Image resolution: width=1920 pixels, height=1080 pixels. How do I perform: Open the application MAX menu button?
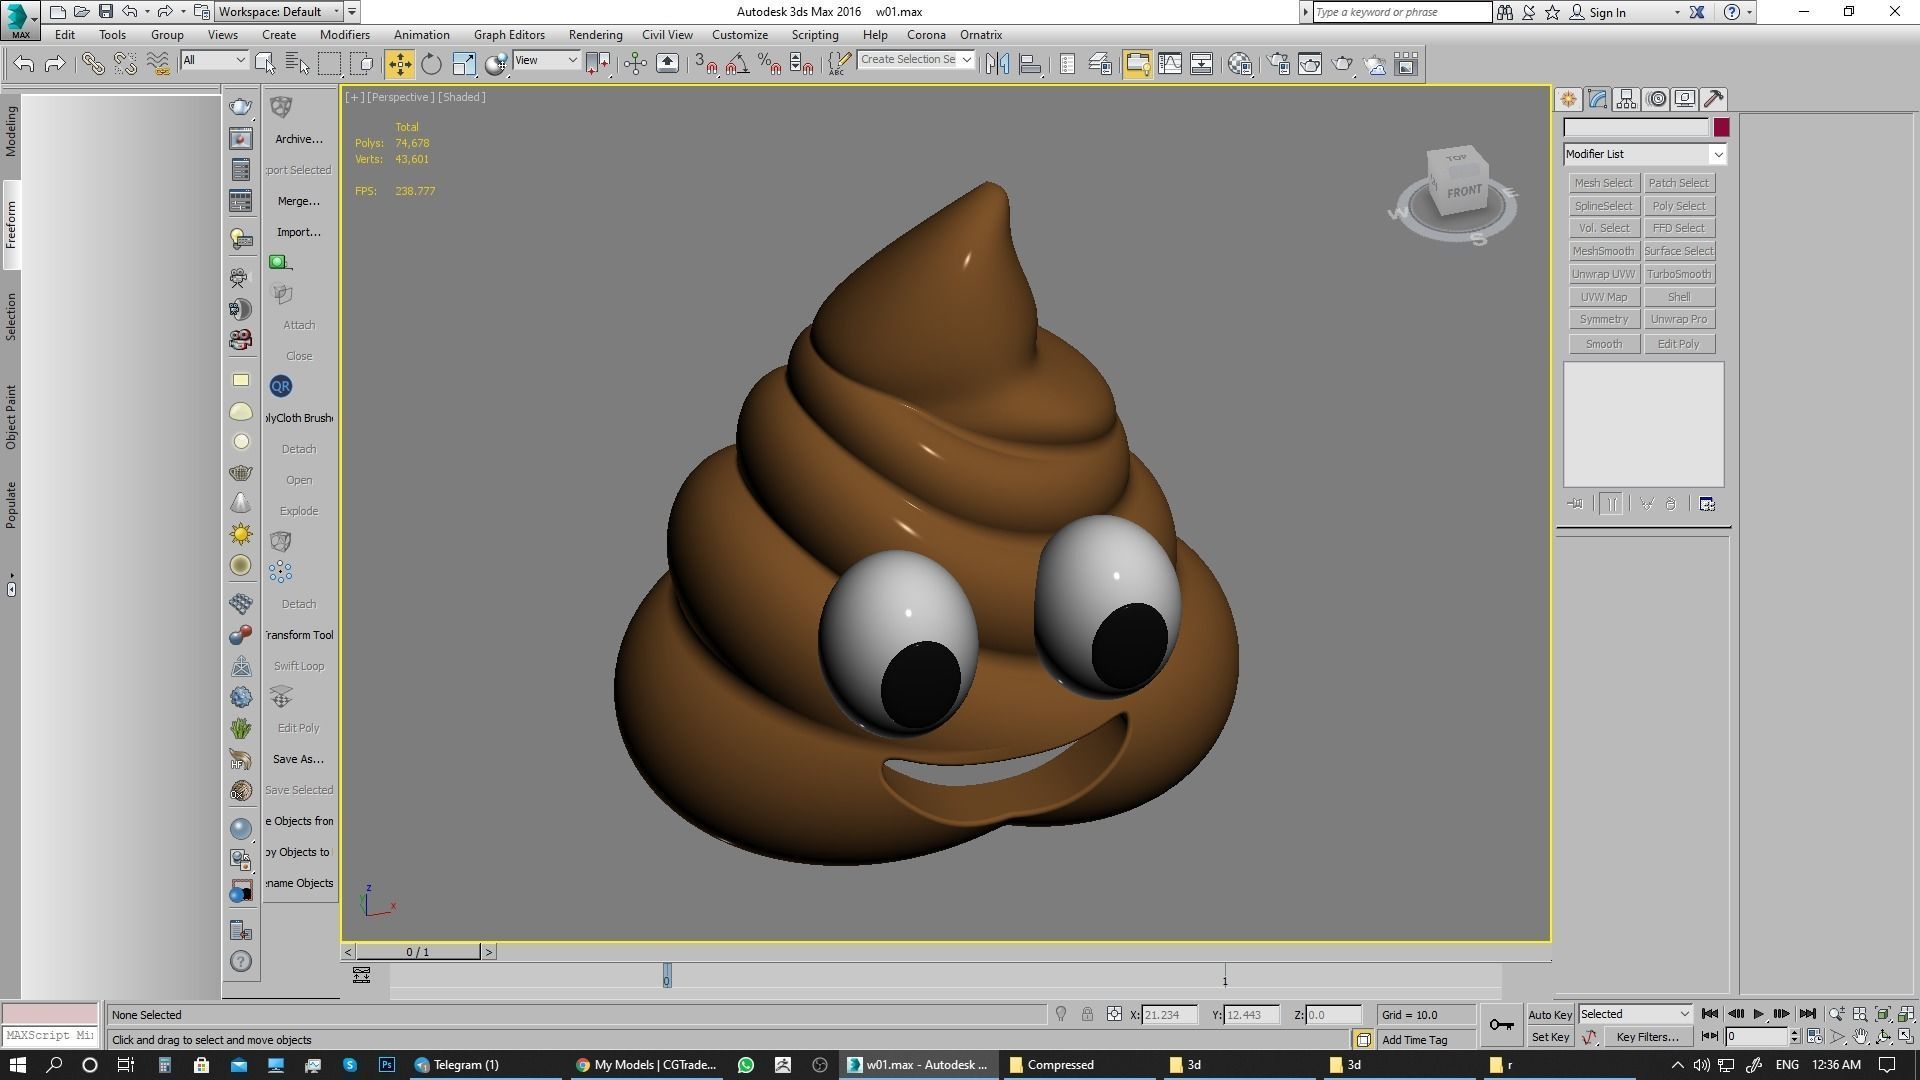pyautogui.click(x=20, y=20)
